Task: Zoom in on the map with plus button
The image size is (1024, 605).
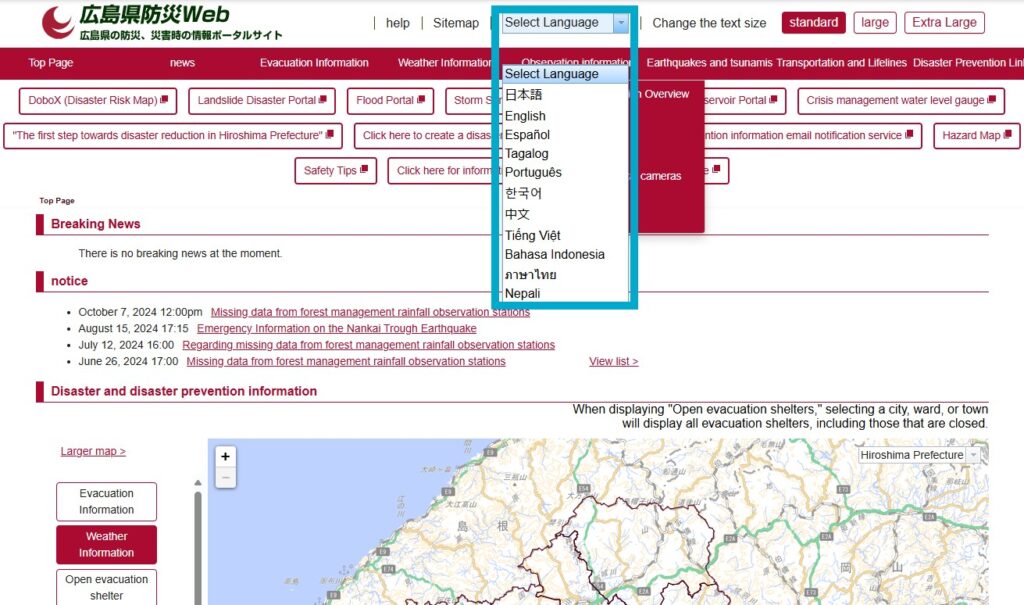Action: pos(226,456)
